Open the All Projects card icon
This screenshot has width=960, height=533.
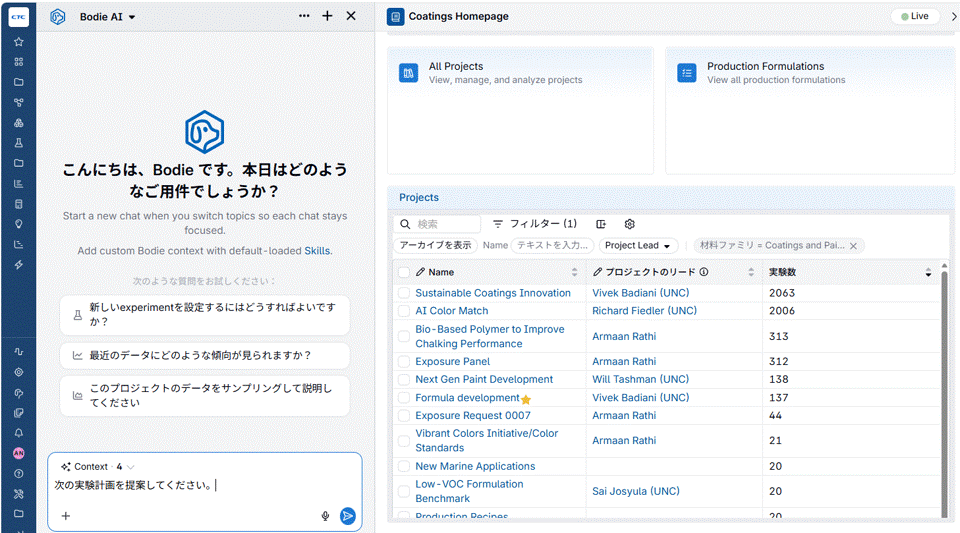(408, 73)
